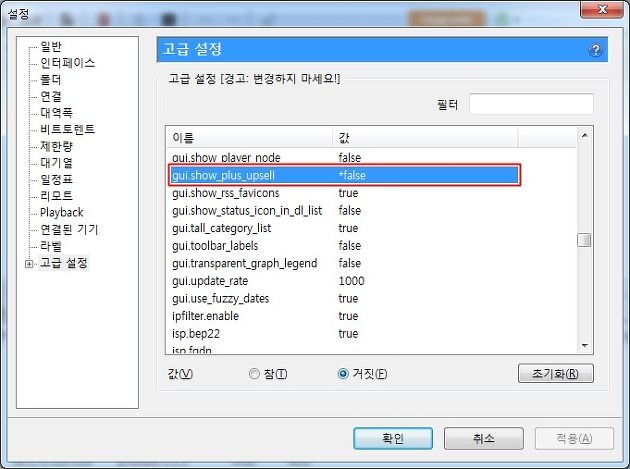
Task: Click the 적용(A) button
Action: (574, 438)
